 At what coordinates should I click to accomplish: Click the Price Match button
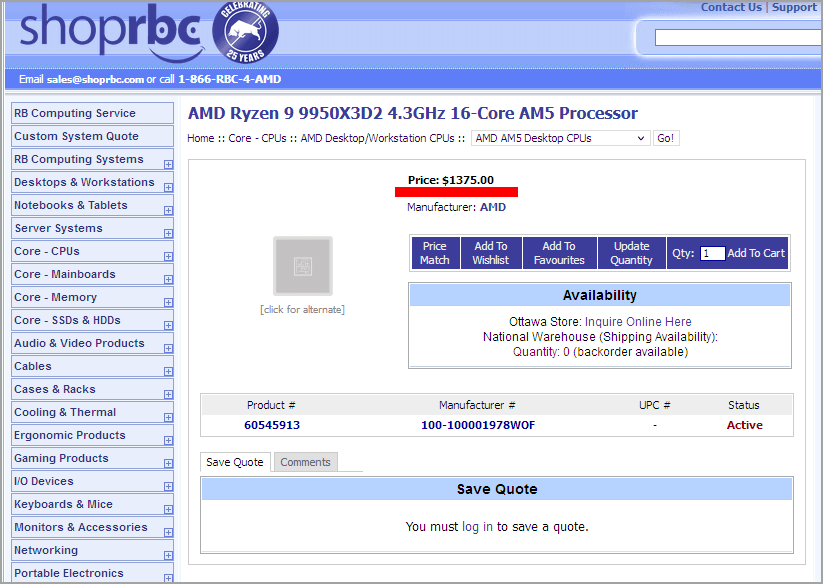click(434, 253)
